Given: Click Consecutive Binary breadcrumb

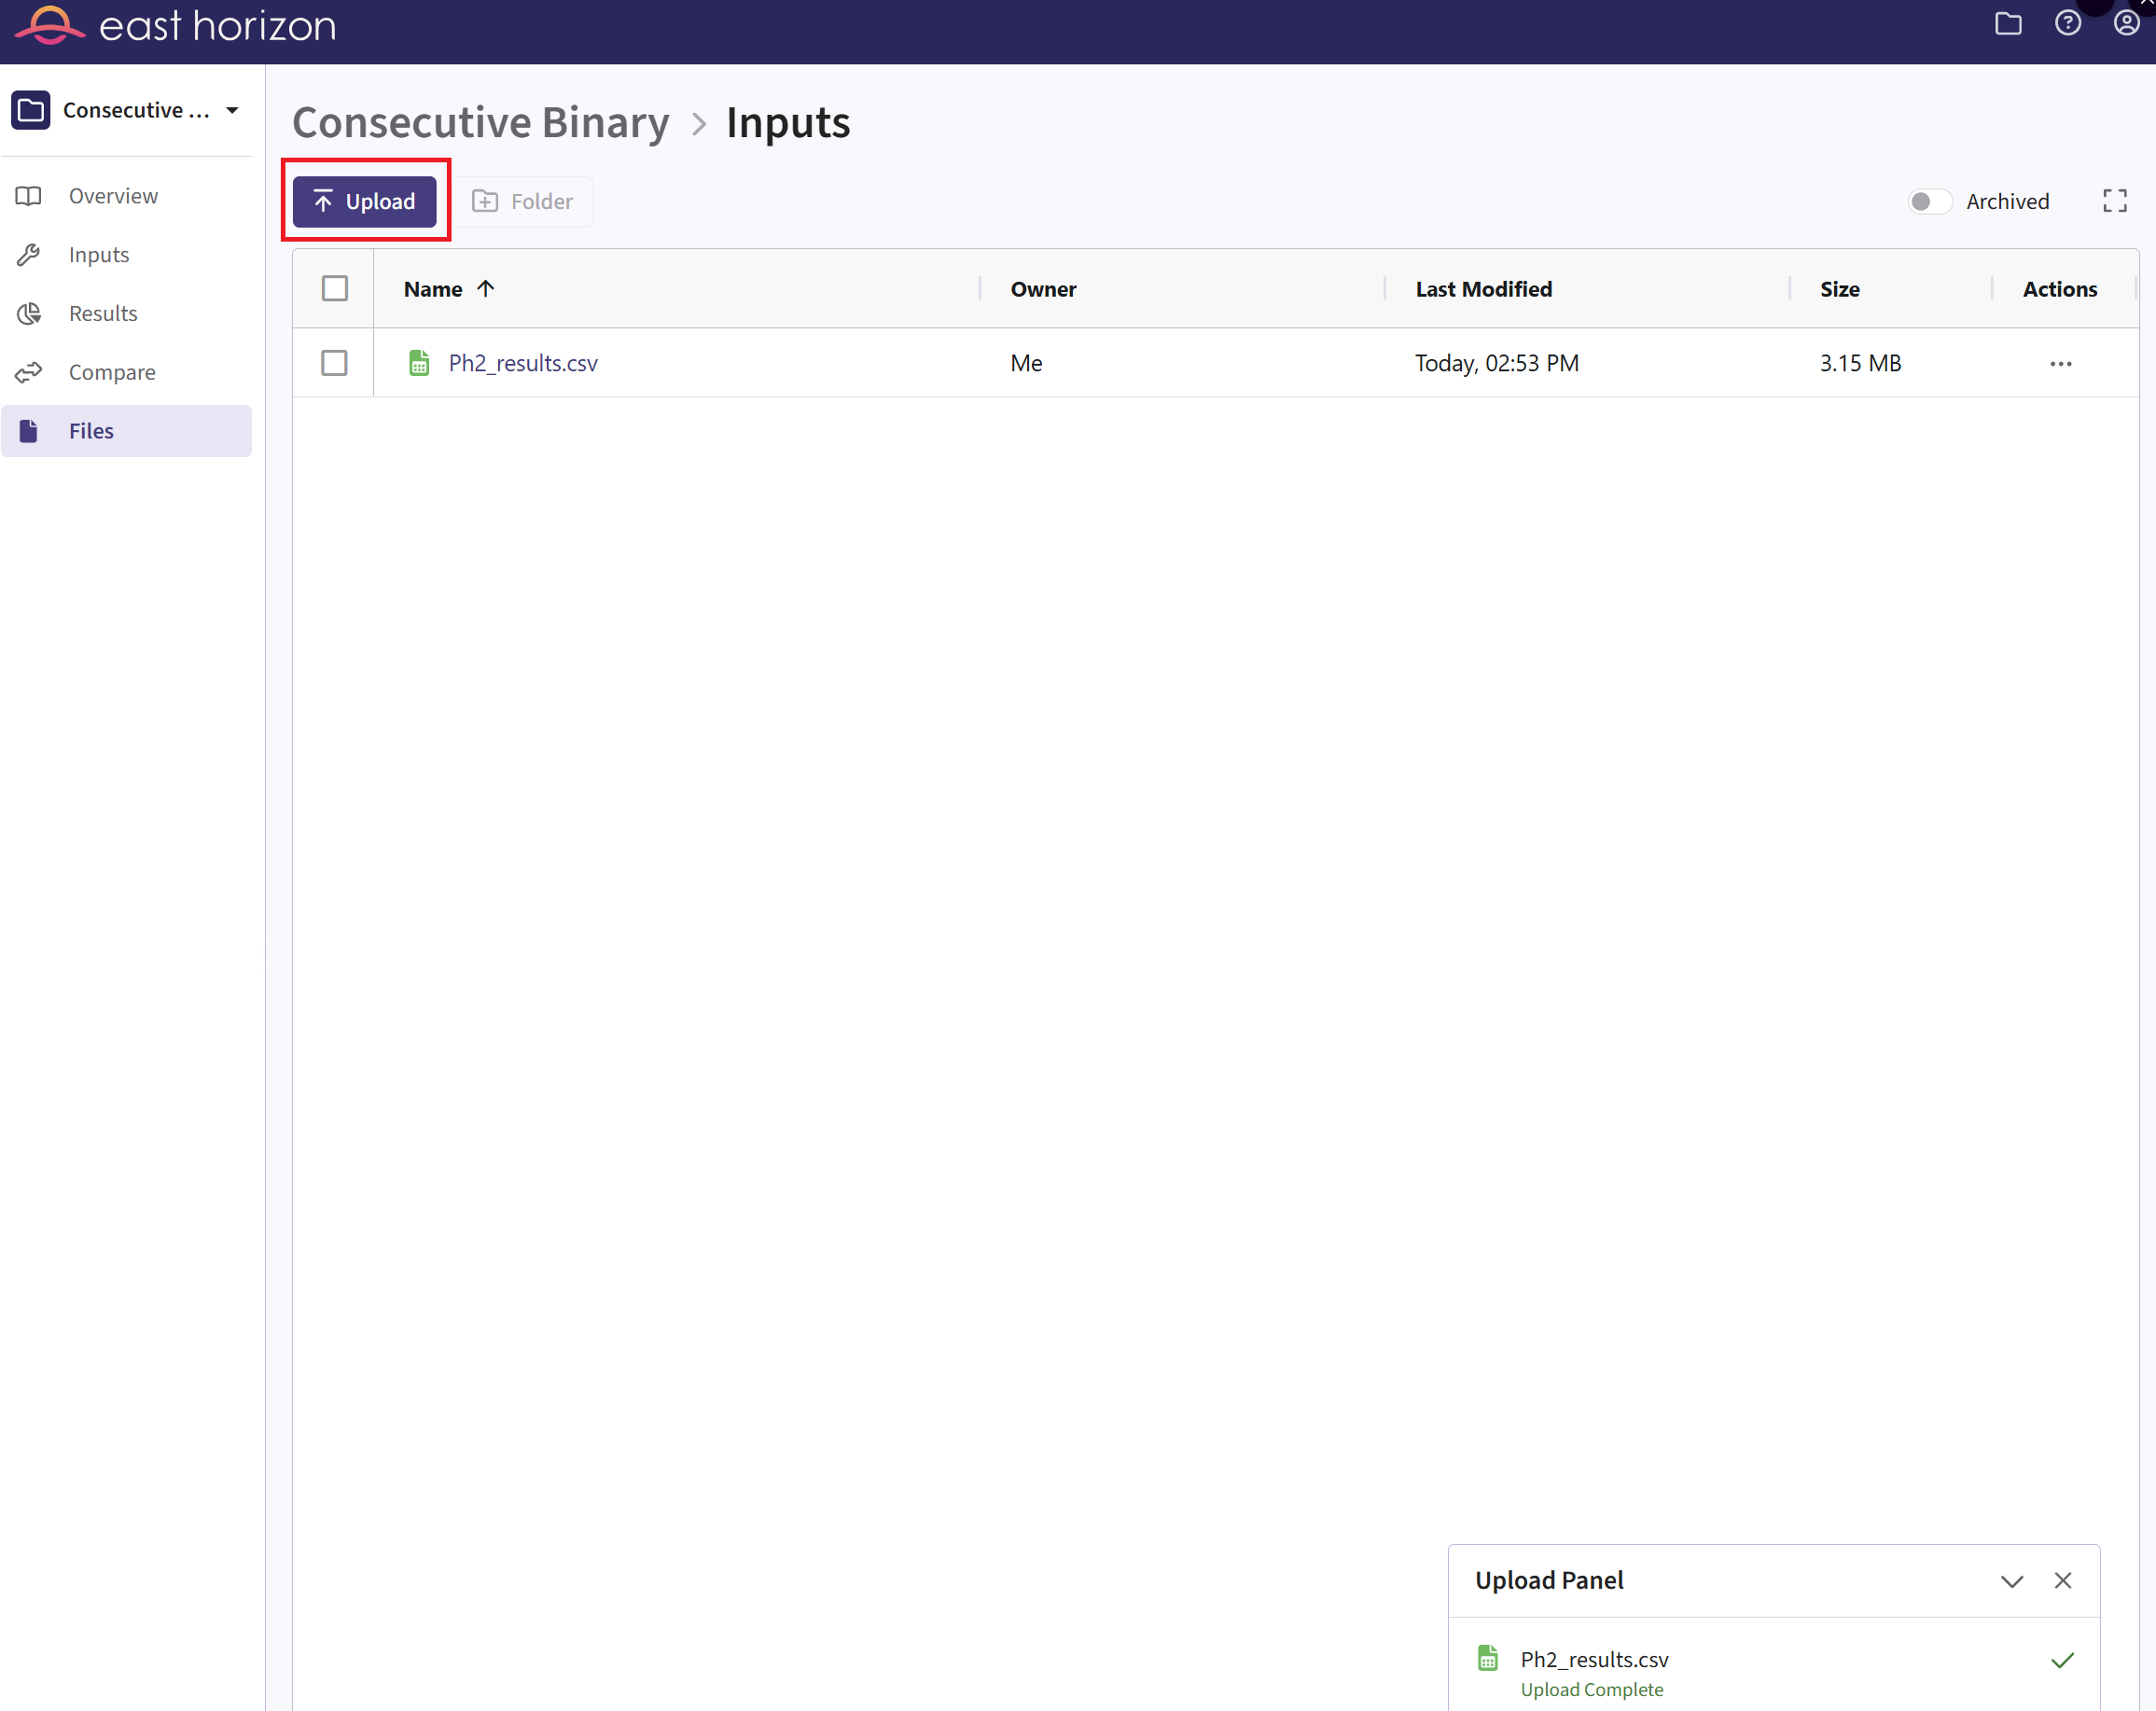Looking at the screenshot, I should 481,123.
